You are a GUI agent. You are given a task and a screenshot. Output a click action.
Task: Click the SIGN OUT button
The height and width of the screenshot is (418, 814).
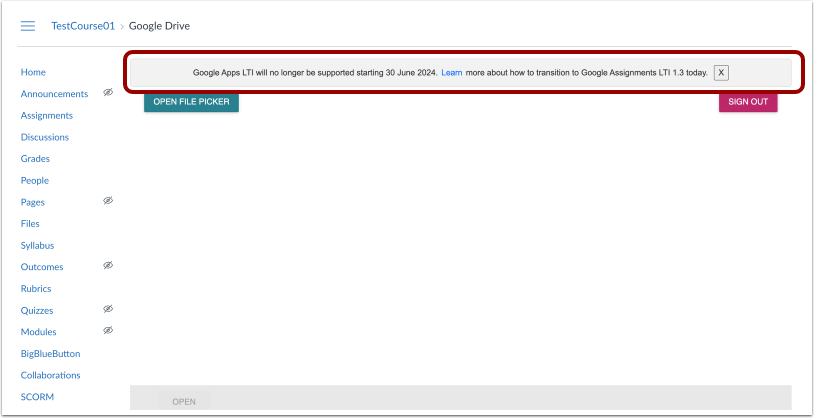point(748,102)
